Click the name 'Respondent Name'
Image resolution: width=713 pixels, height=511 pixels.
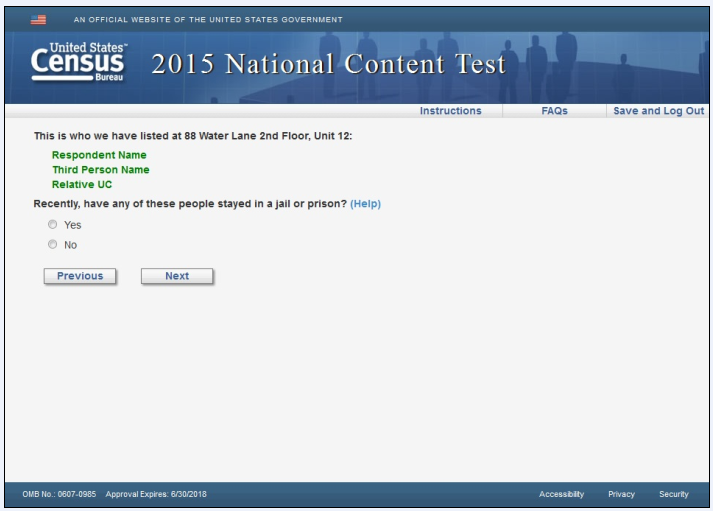click(x=99, y=155)
